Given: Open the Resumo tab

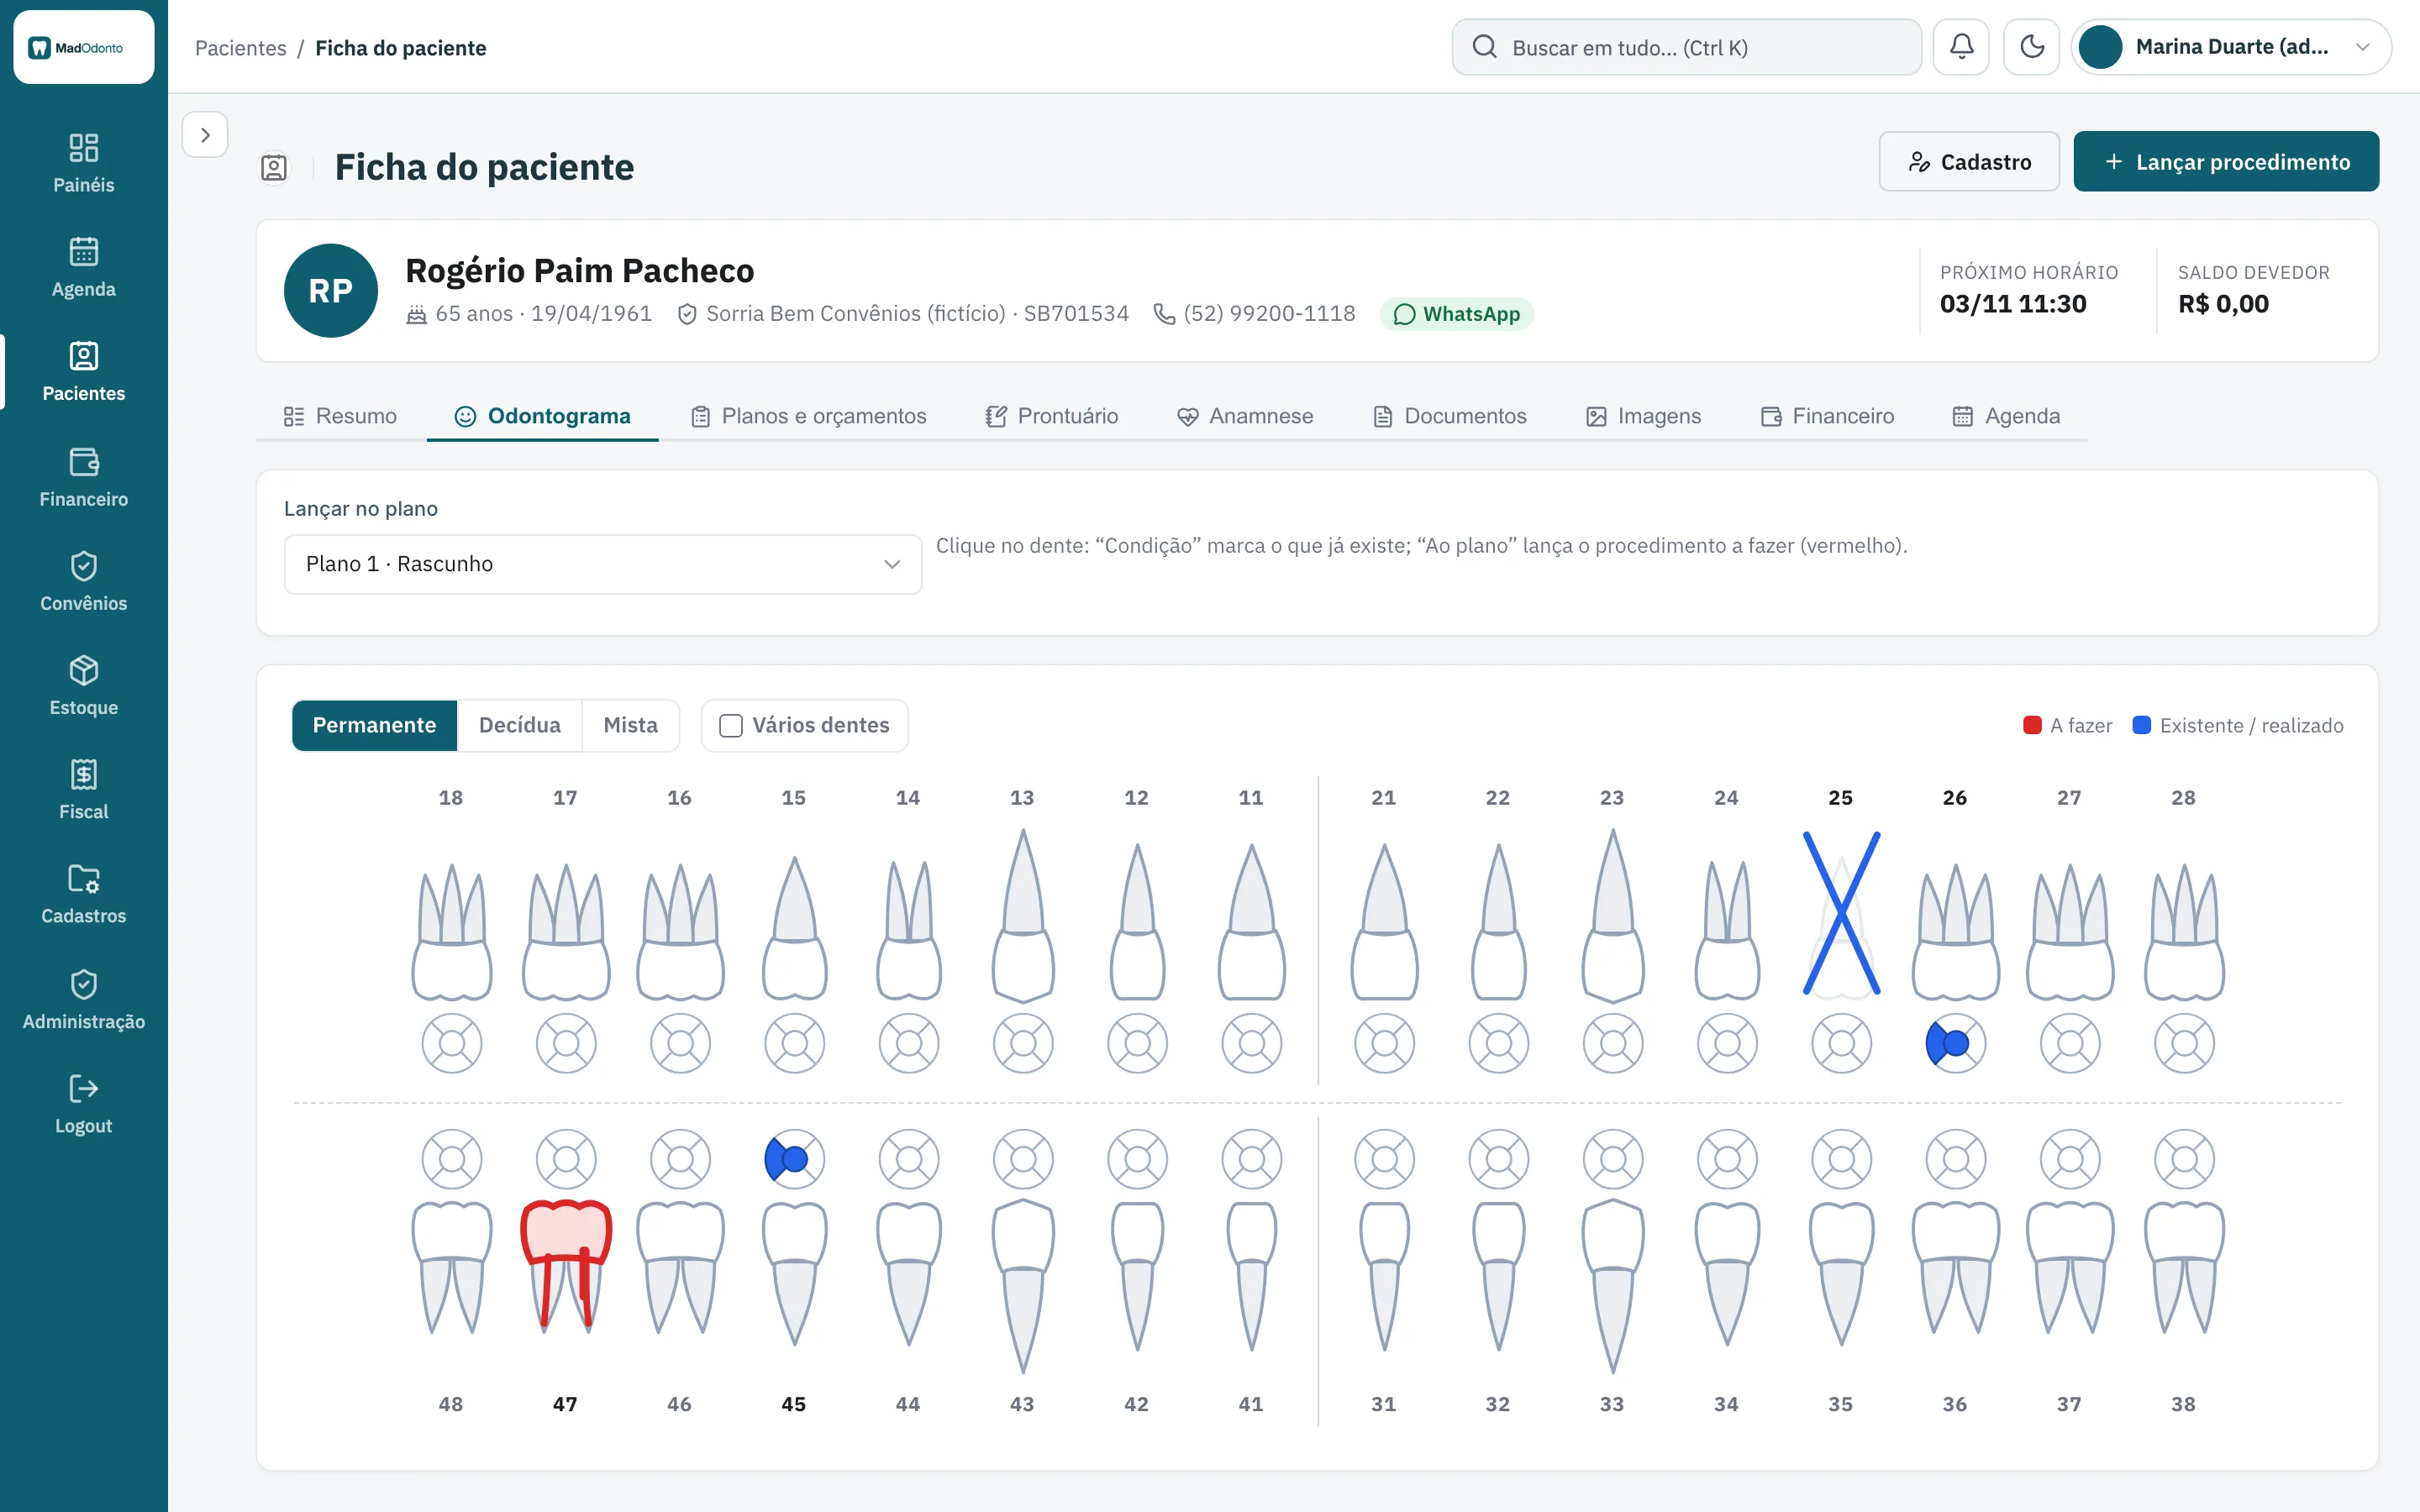Looking at the screenshot, I should tap(340, 416).
